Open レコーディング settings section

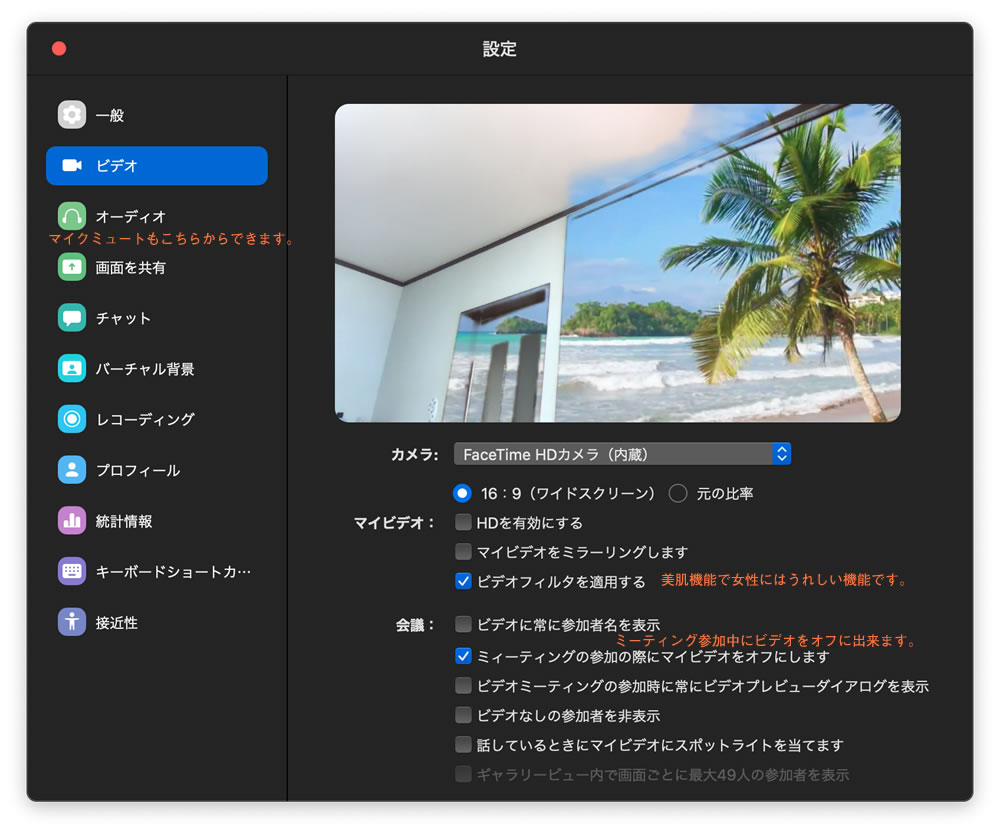156,419
